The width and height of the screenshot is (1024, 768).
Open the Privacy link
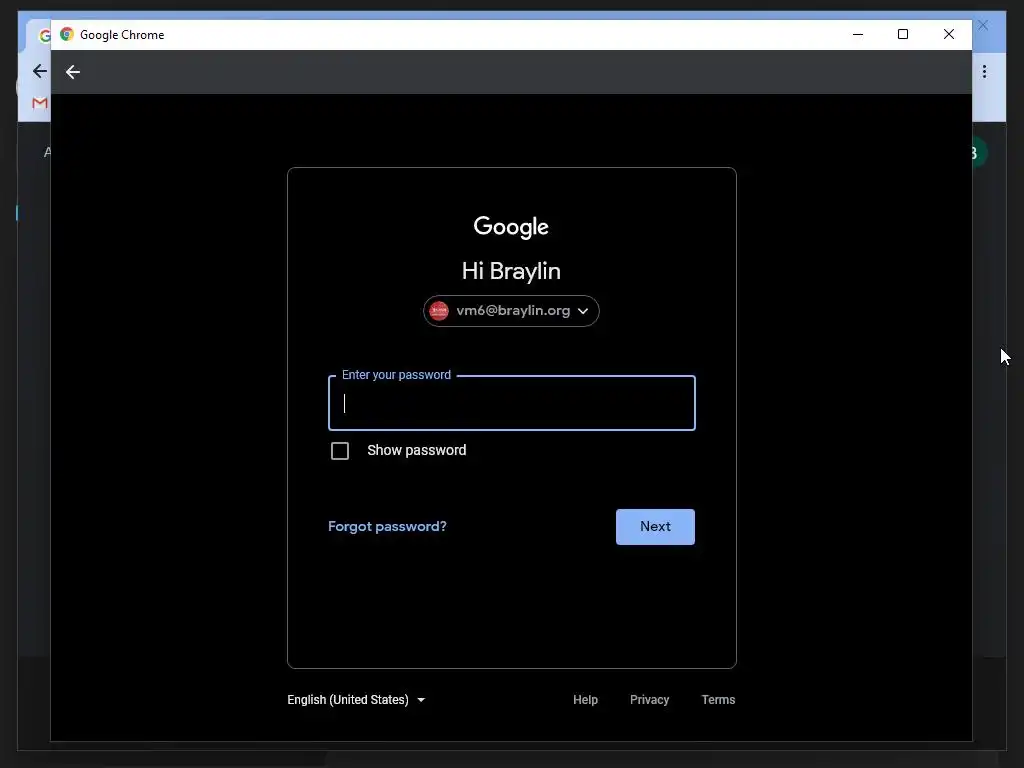(649, 699)
